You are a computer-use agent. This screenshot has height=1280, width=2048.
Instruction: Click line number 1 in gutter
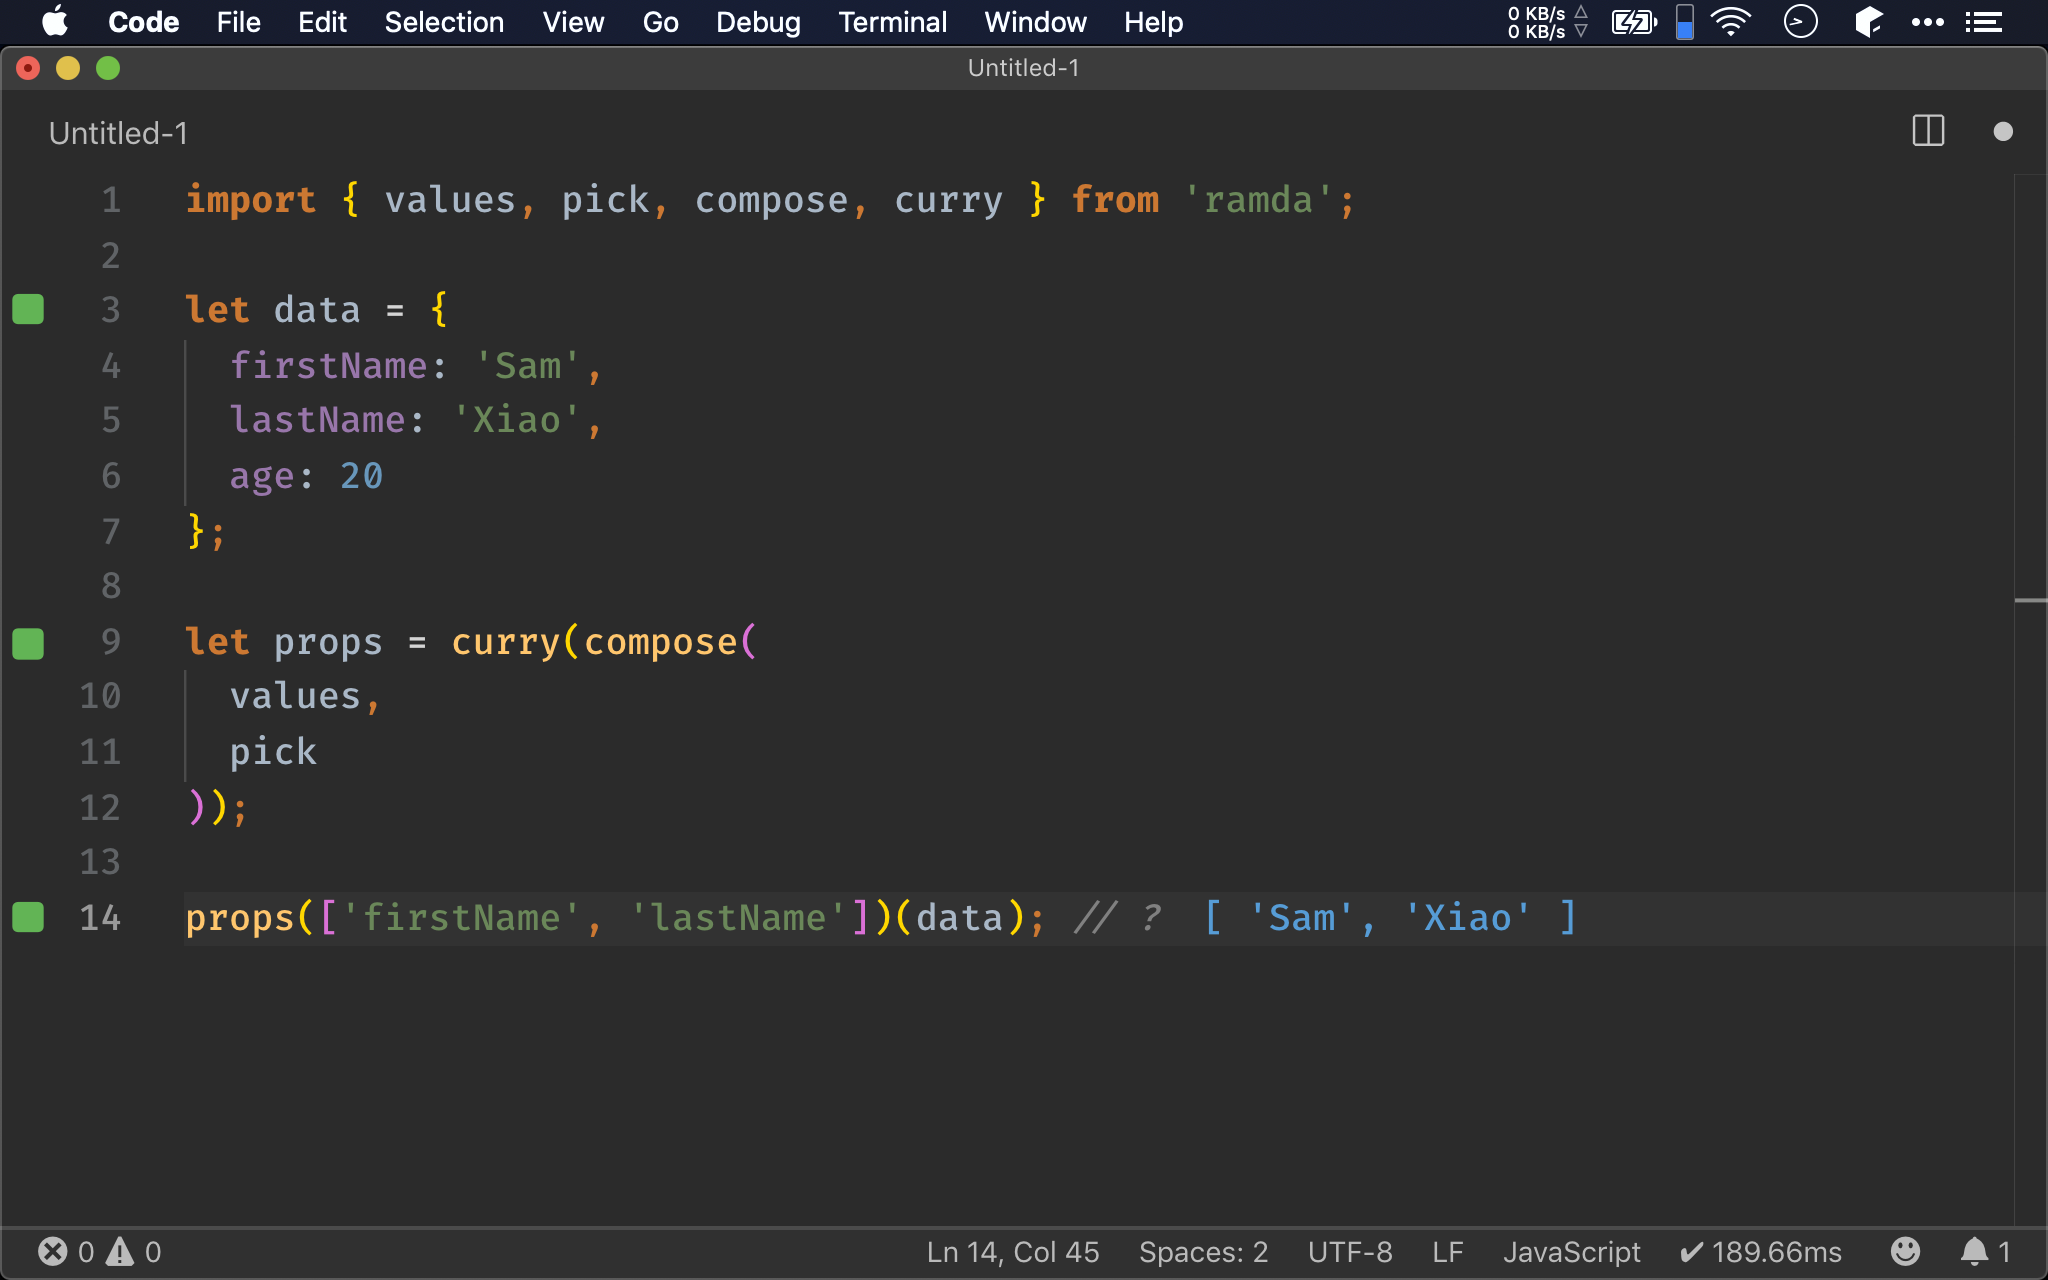pos(111,200)
